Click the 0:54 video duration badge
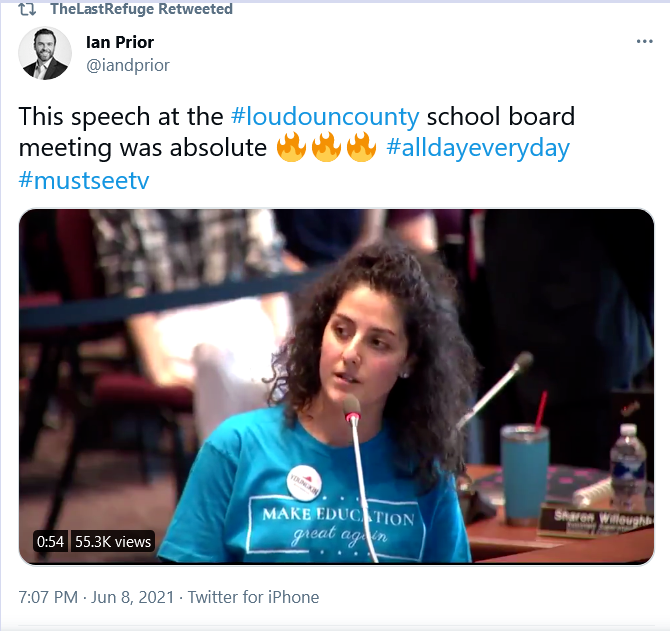This screenshot has height=631, width=670. pyautogui.click(x=50, y=542)
